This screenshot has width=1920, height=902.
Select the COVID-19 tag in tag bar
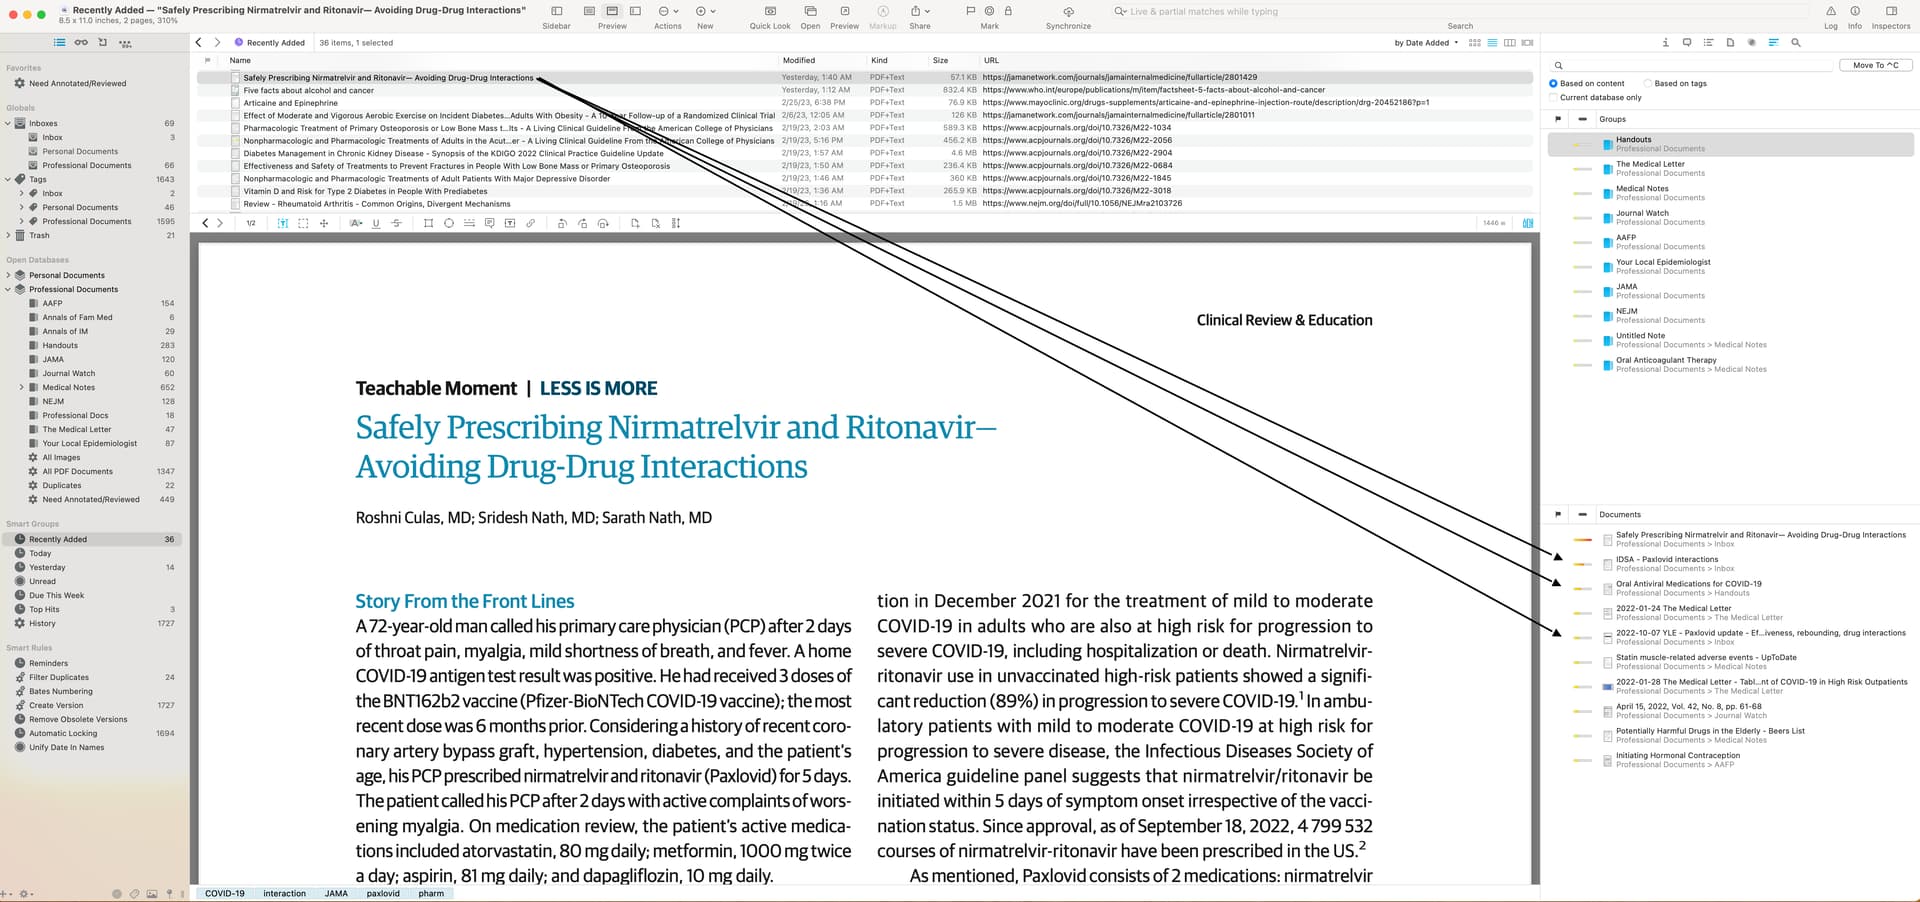[224, 893]
